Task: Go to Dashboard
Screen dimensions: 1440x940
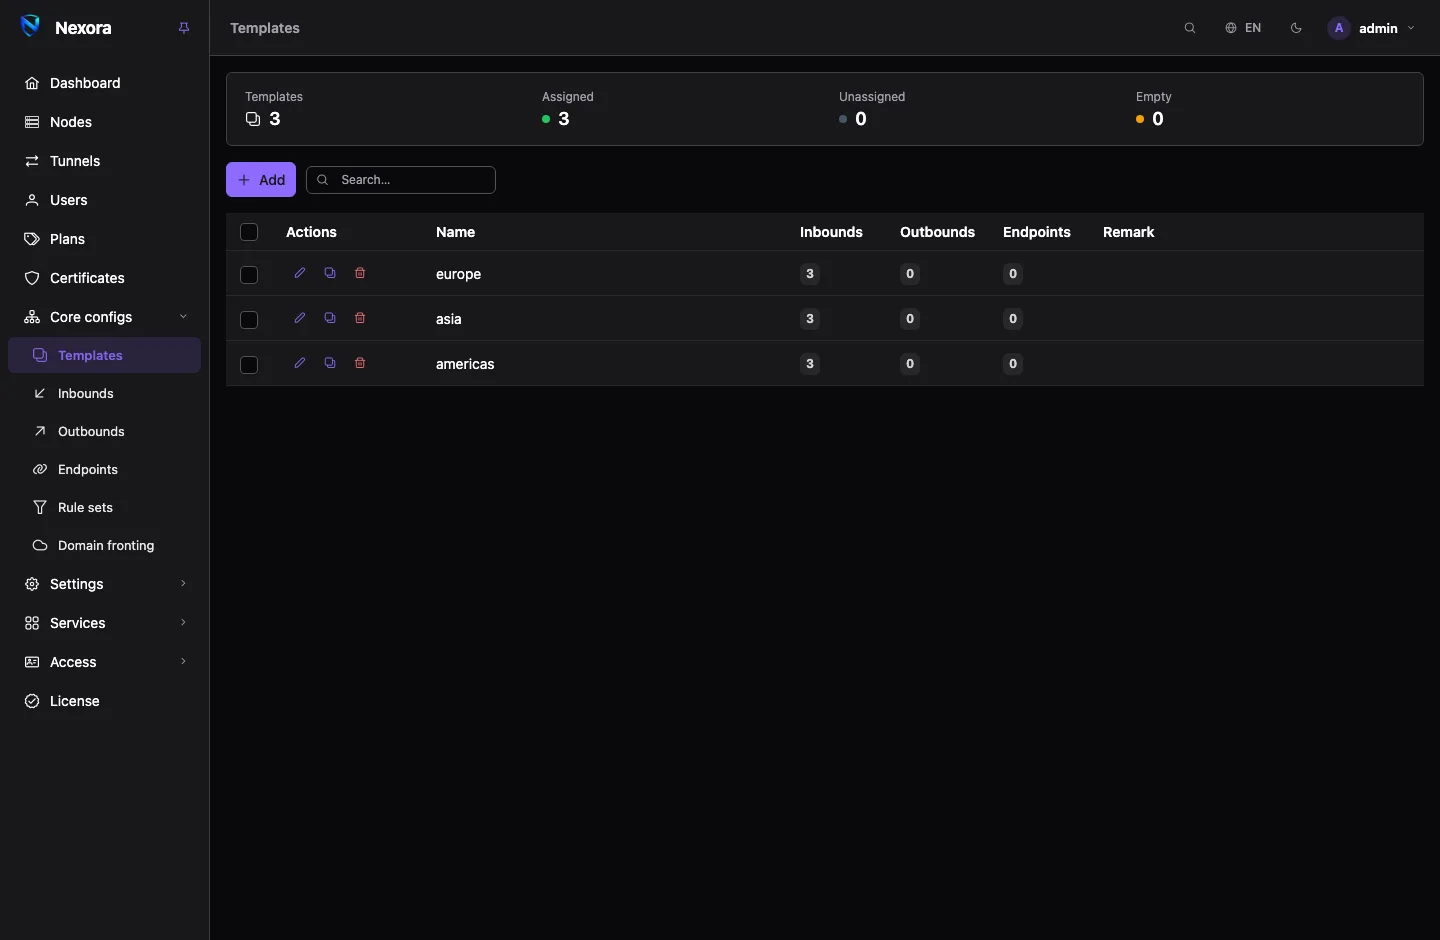Action: click(x=105, y=83)
